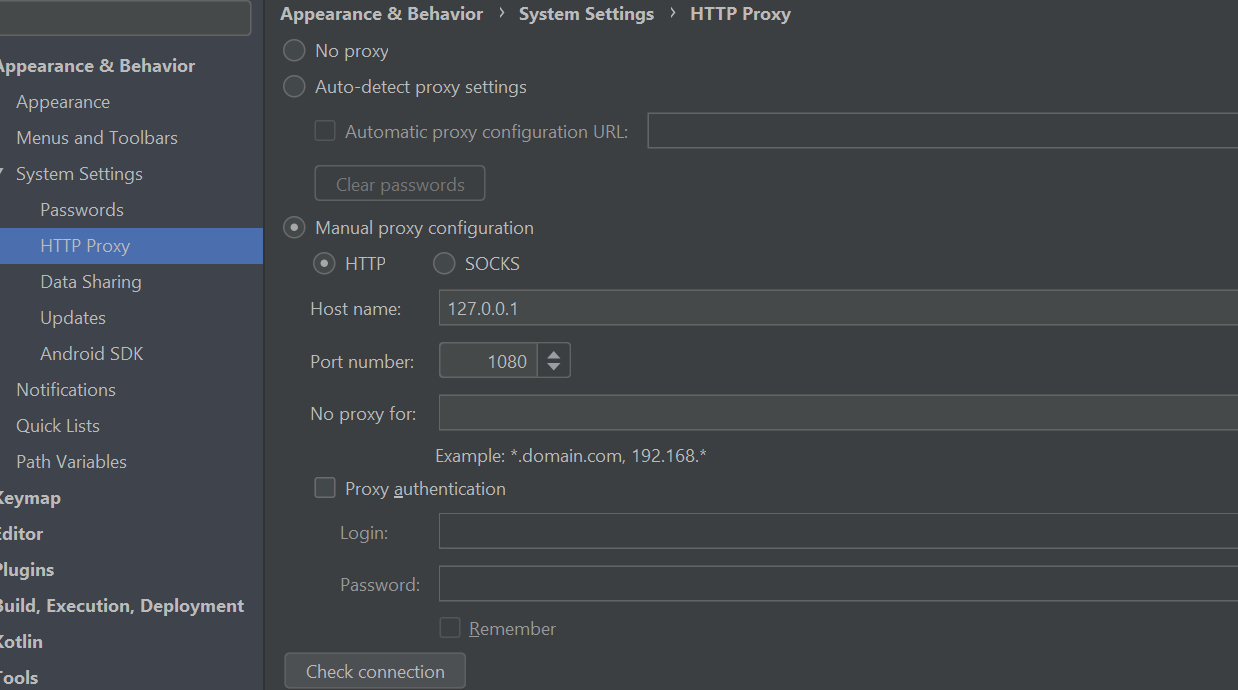Open System Settings from the breadcrumb
The height and width of the screenshot is (690, 1238).
pyautogui.click(x=586, y=13)
